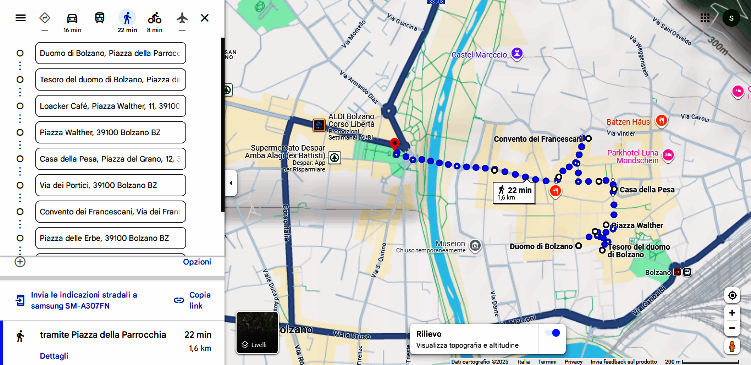The height and width of the screenshot is (365, 751).
Task: Edit the Piazza Walther destination field
Action: (110, 132)
